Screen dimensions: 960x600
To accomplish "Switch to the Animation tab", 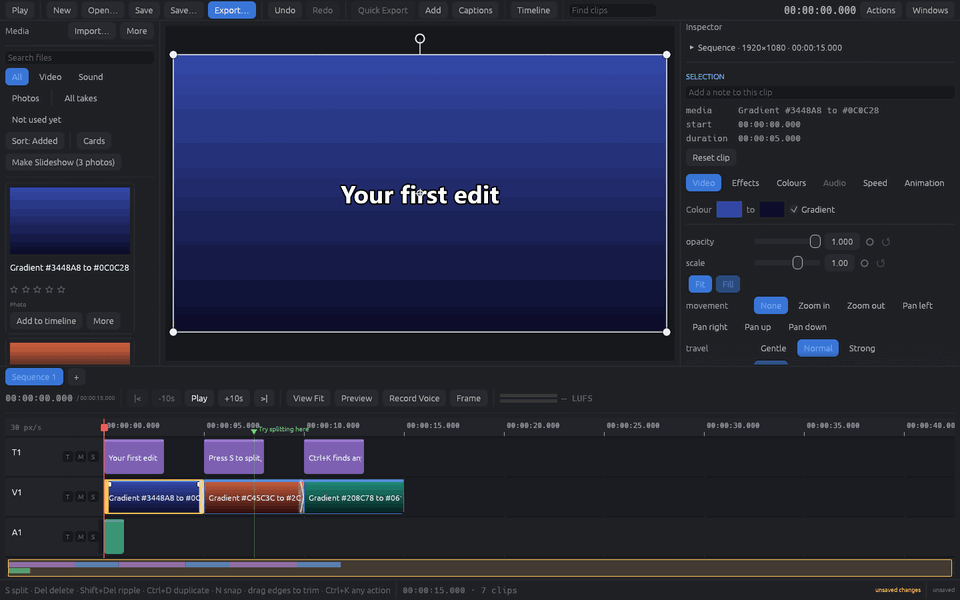I will [924, 183].
